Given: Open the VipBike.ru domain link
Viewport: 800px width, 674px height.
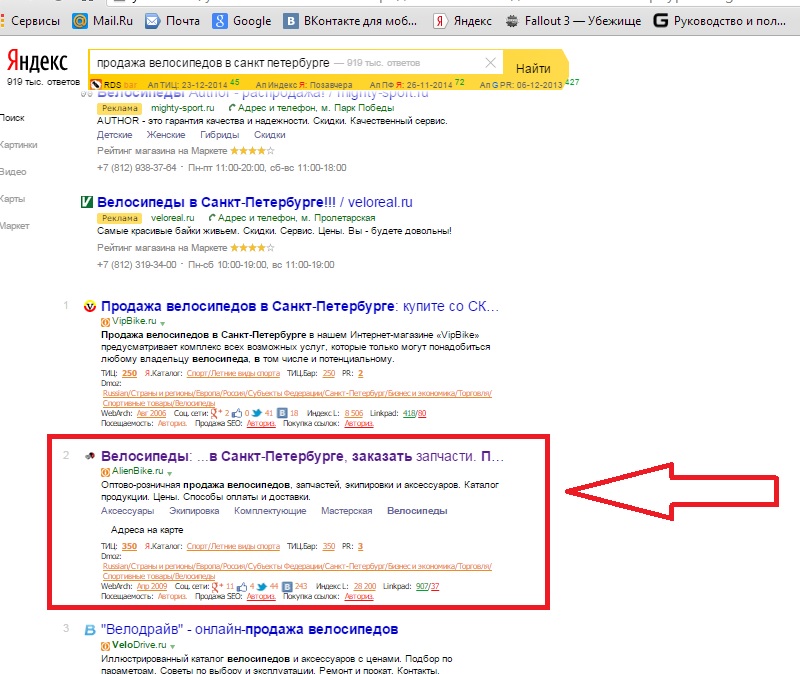Looking at the screenshot, I should (134, 321).
